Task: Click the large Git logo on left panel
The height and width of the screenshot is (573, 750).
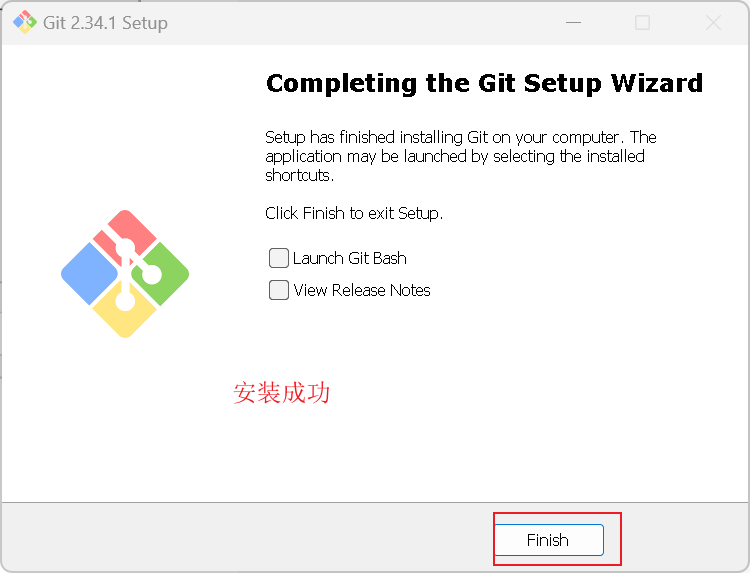Action: point(125,274)
